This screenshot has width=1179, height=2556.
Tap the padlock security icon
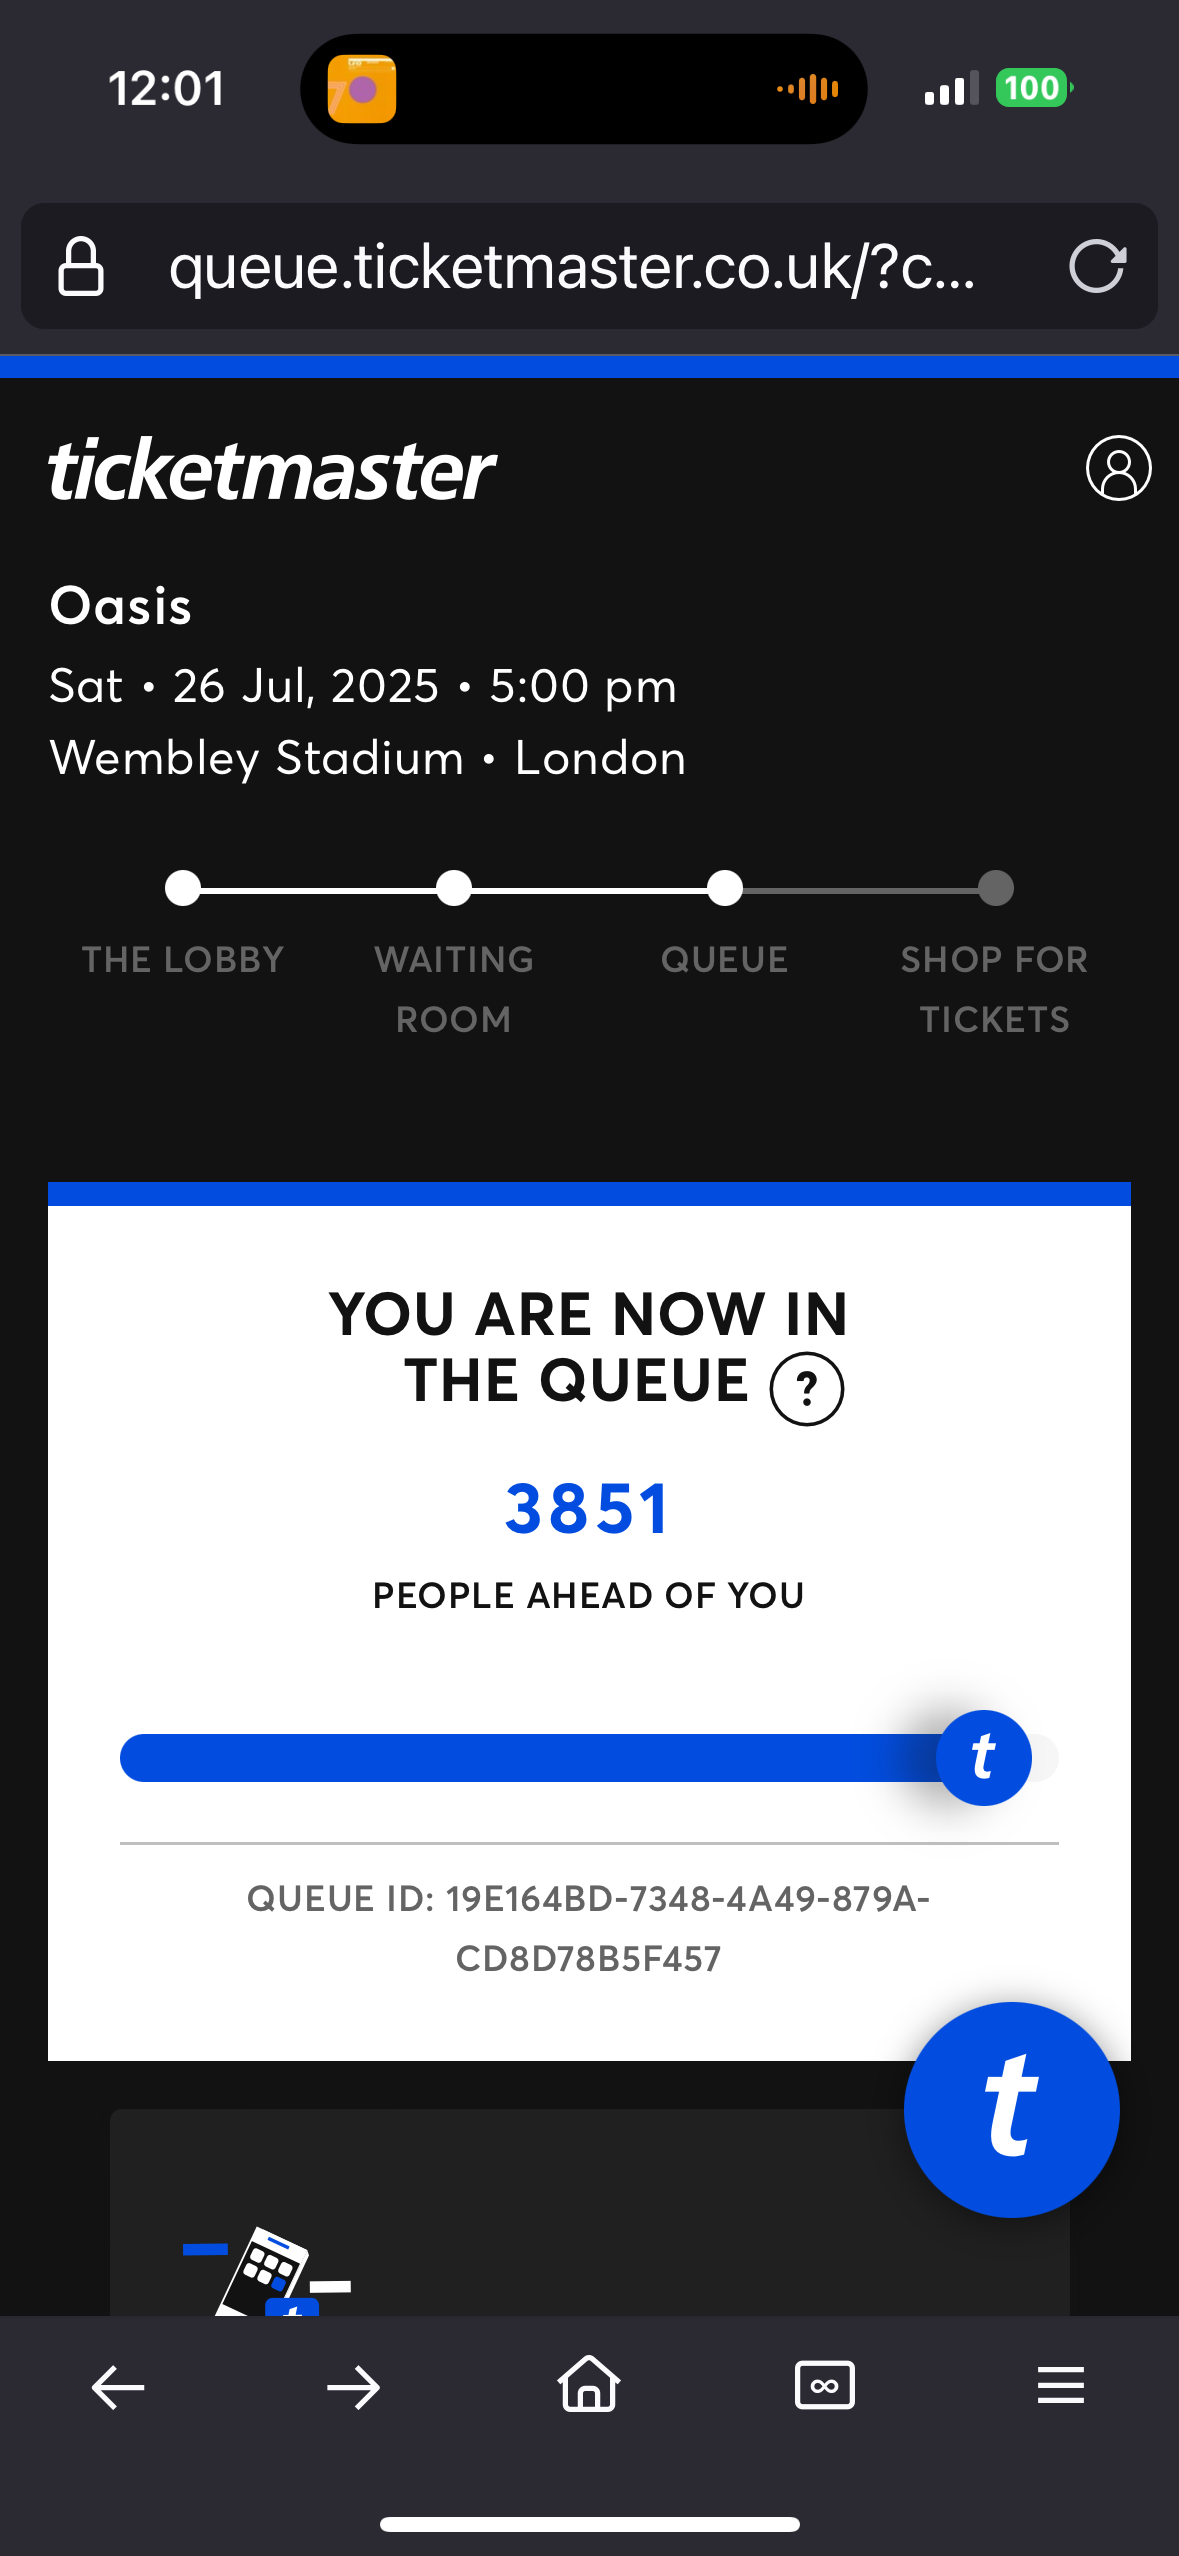click(81, 267)
